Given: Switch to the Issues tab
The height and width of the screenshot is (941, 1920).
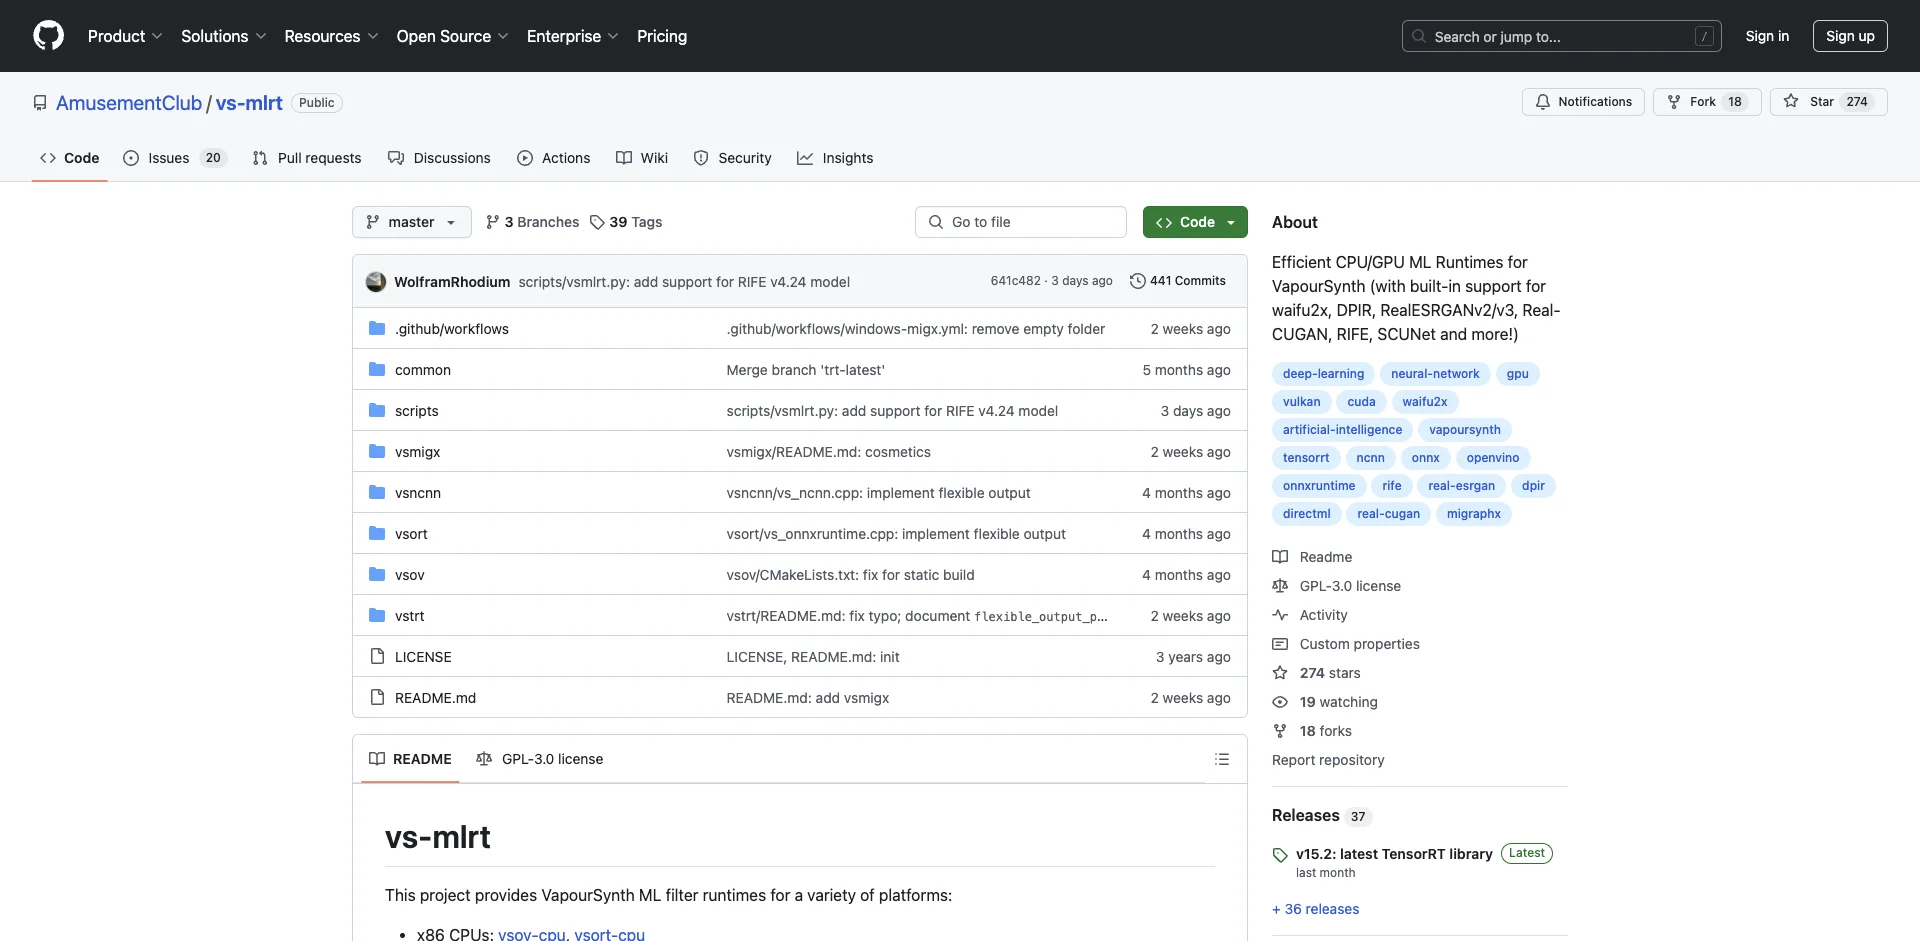Looking at the screenshot, I should [x=175, y=158].
